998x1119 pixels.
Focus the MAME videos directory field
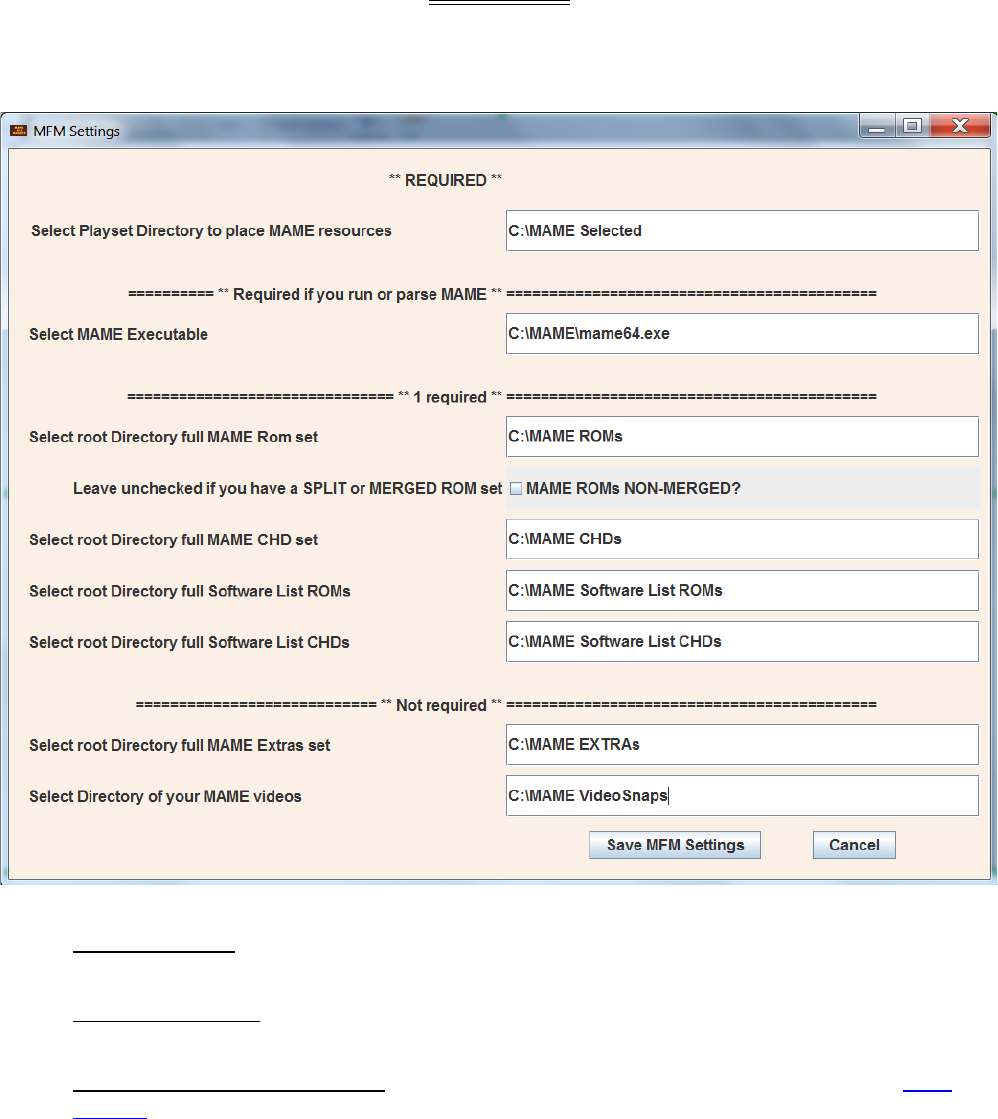742,796
